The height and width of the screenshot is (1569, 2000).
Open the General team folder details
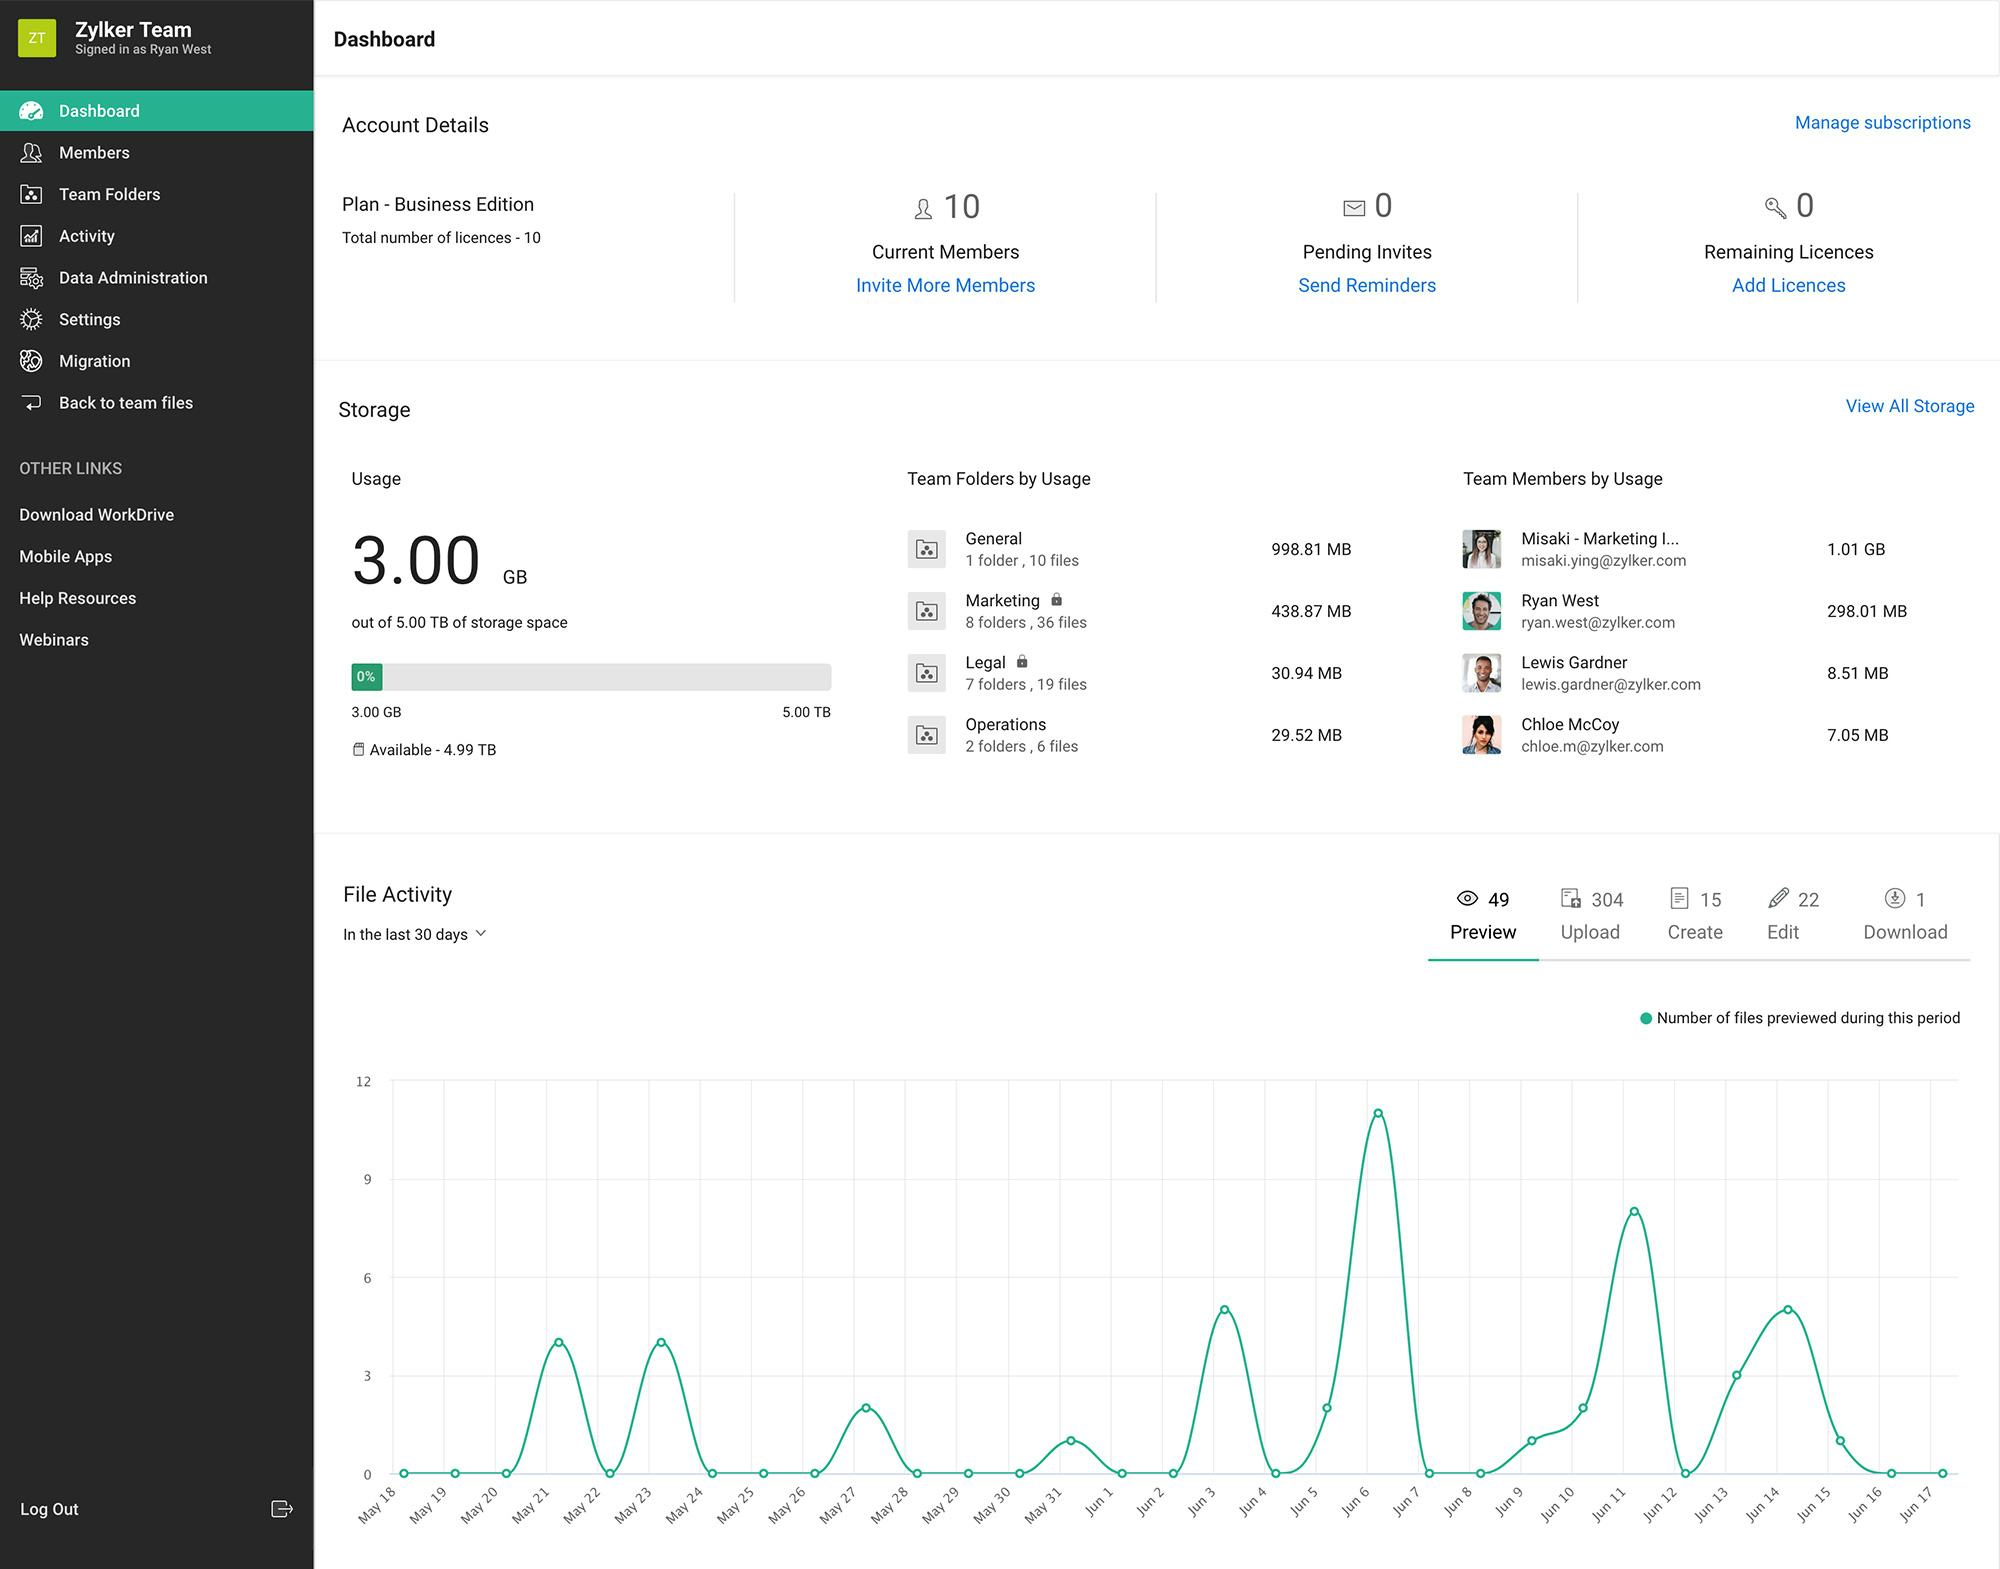tap(994, 548)
